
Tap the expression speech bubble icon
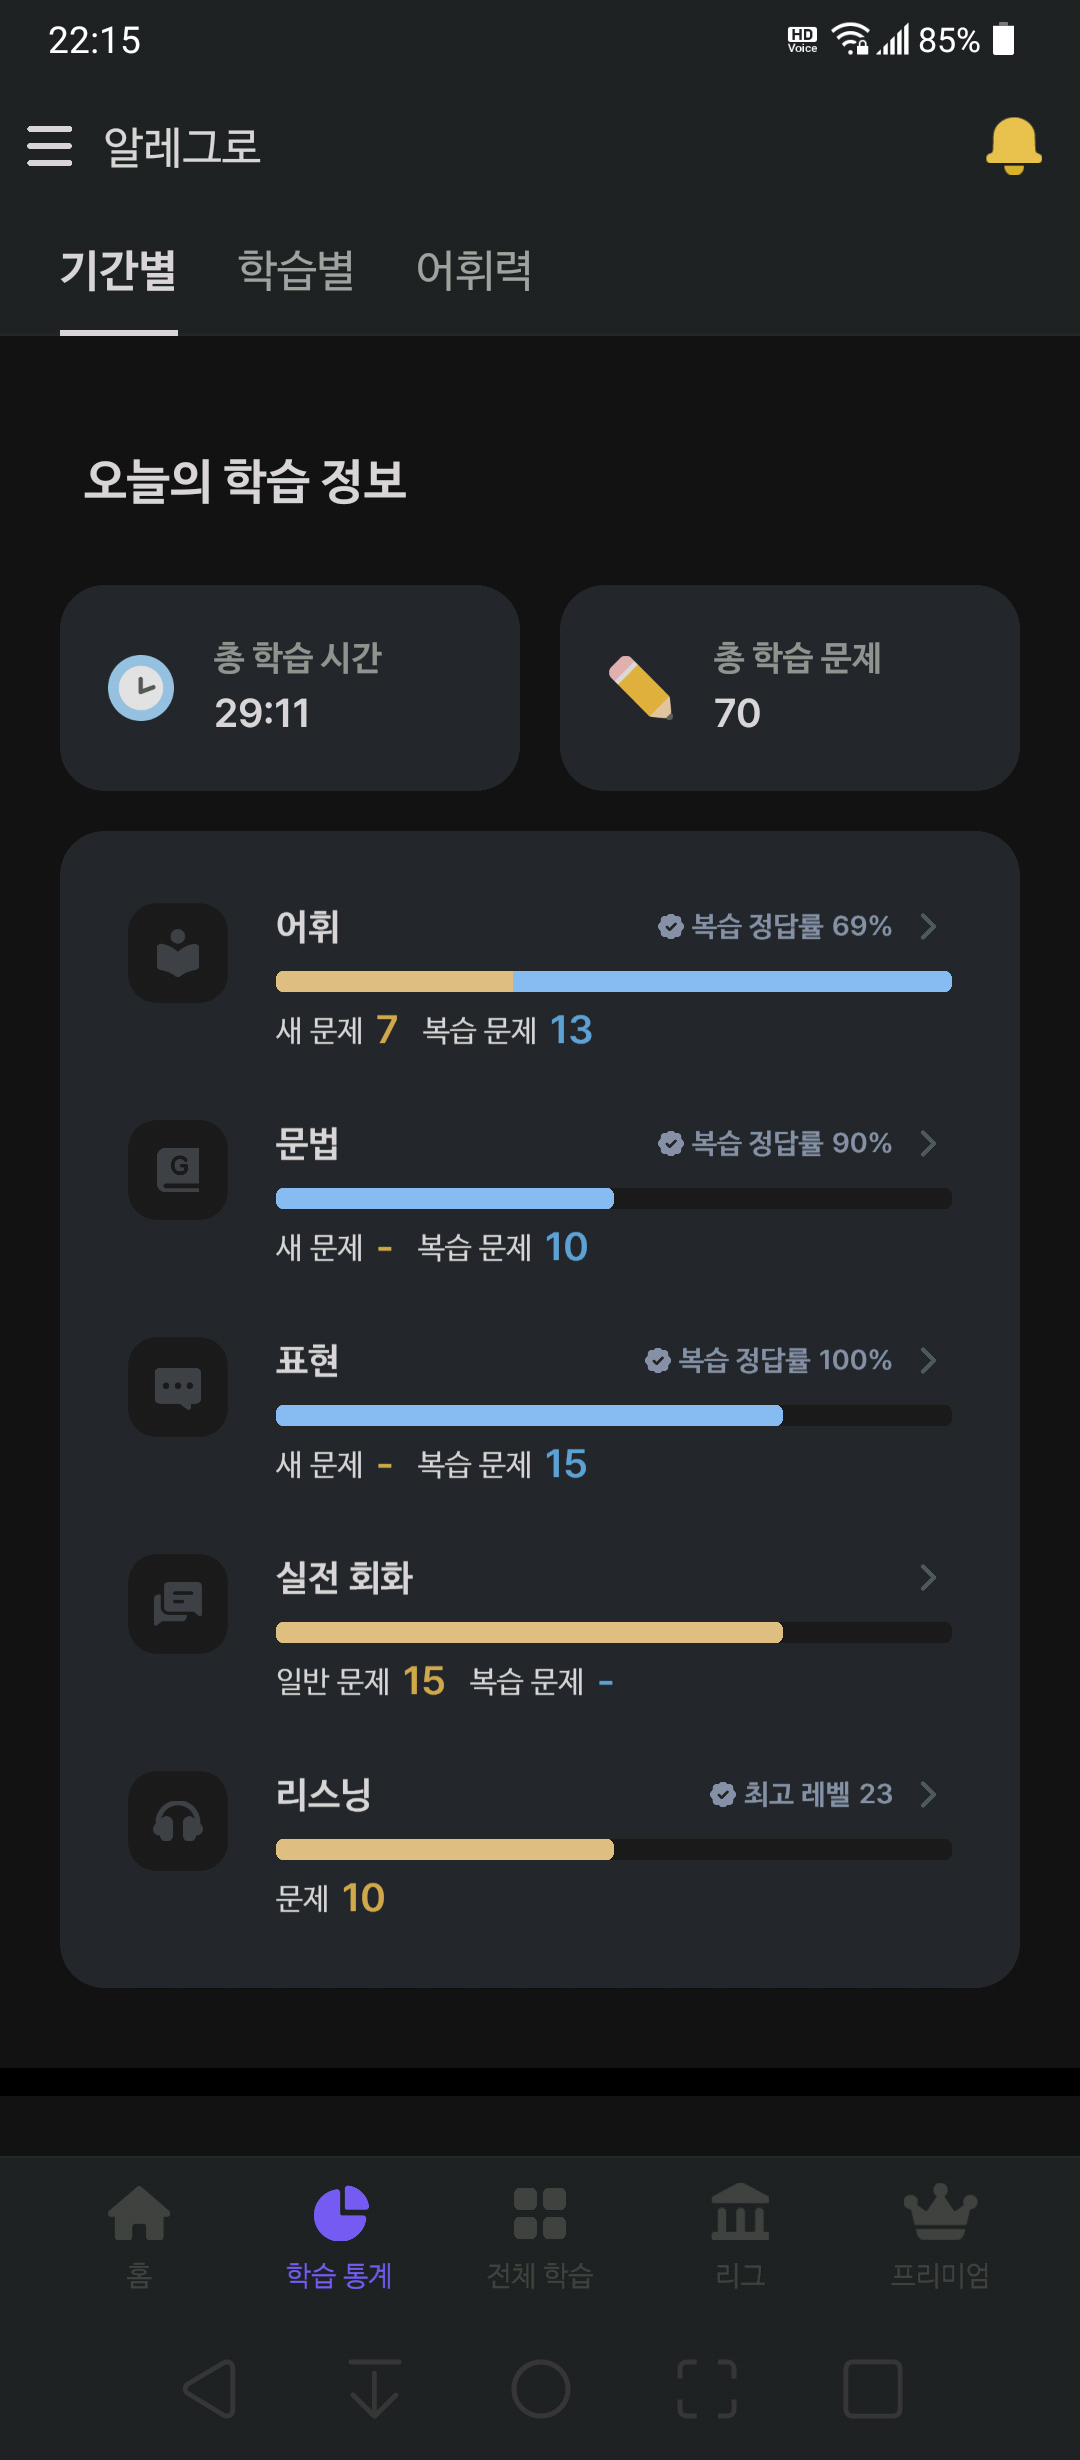(x=178, y=1387)
